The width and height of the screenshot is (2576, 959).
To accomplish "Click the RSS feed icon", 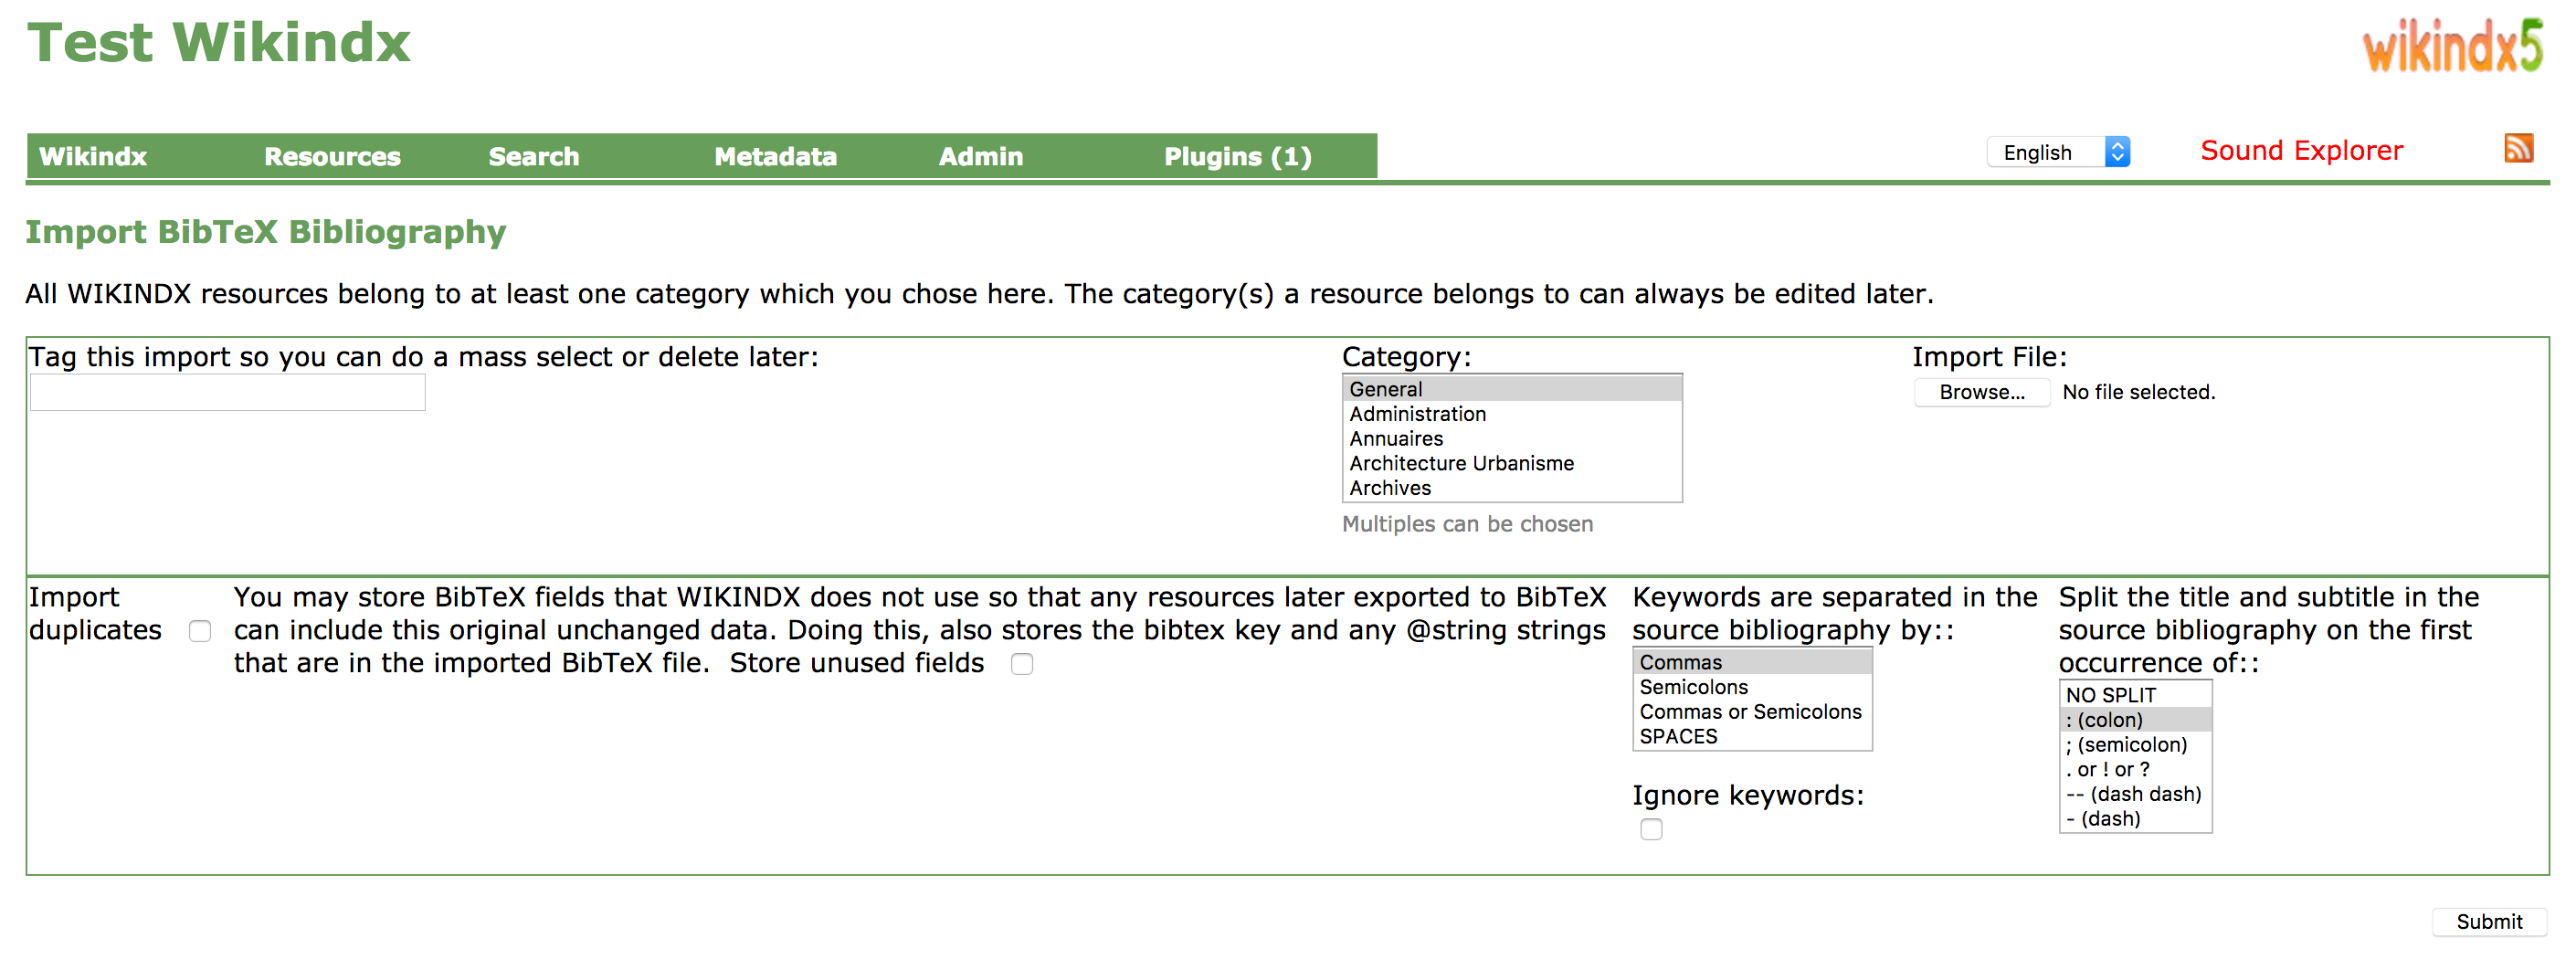I will pyautogui.click(x=2517, y=148).
